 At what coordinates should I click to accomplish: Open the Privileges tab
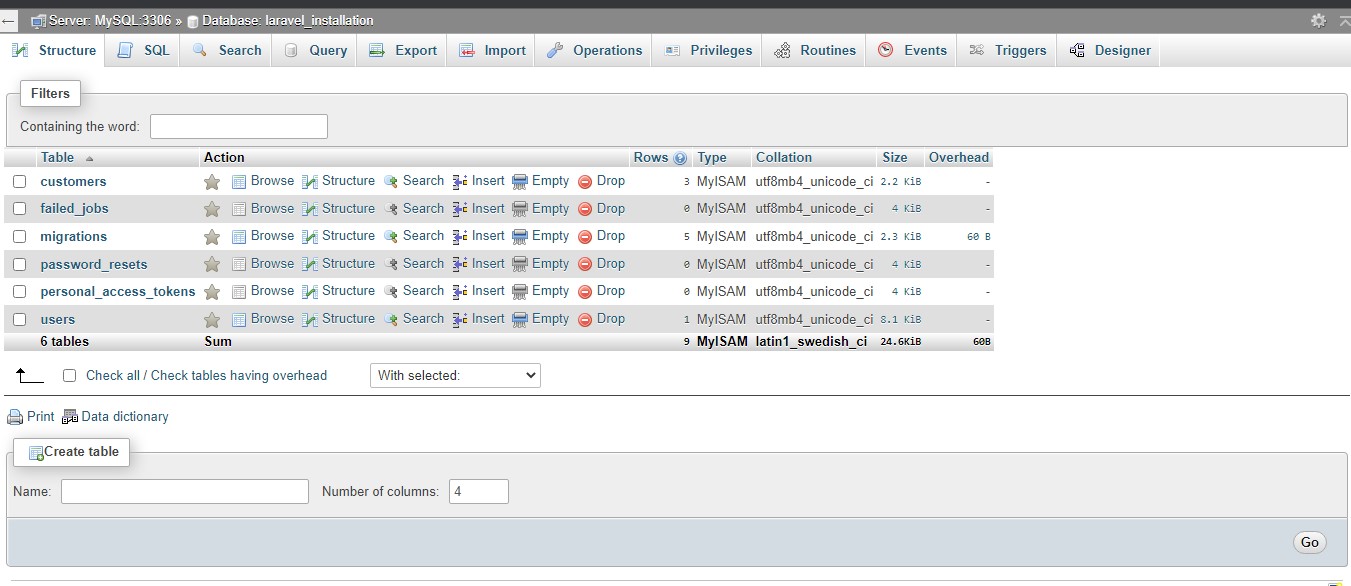click(x=708, y=51)
